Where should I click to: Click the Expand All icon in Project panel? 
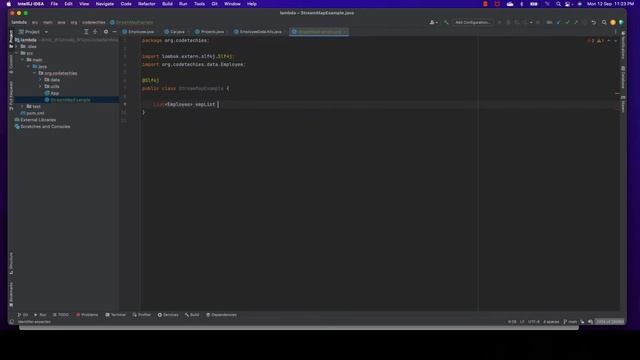point(86,32)
